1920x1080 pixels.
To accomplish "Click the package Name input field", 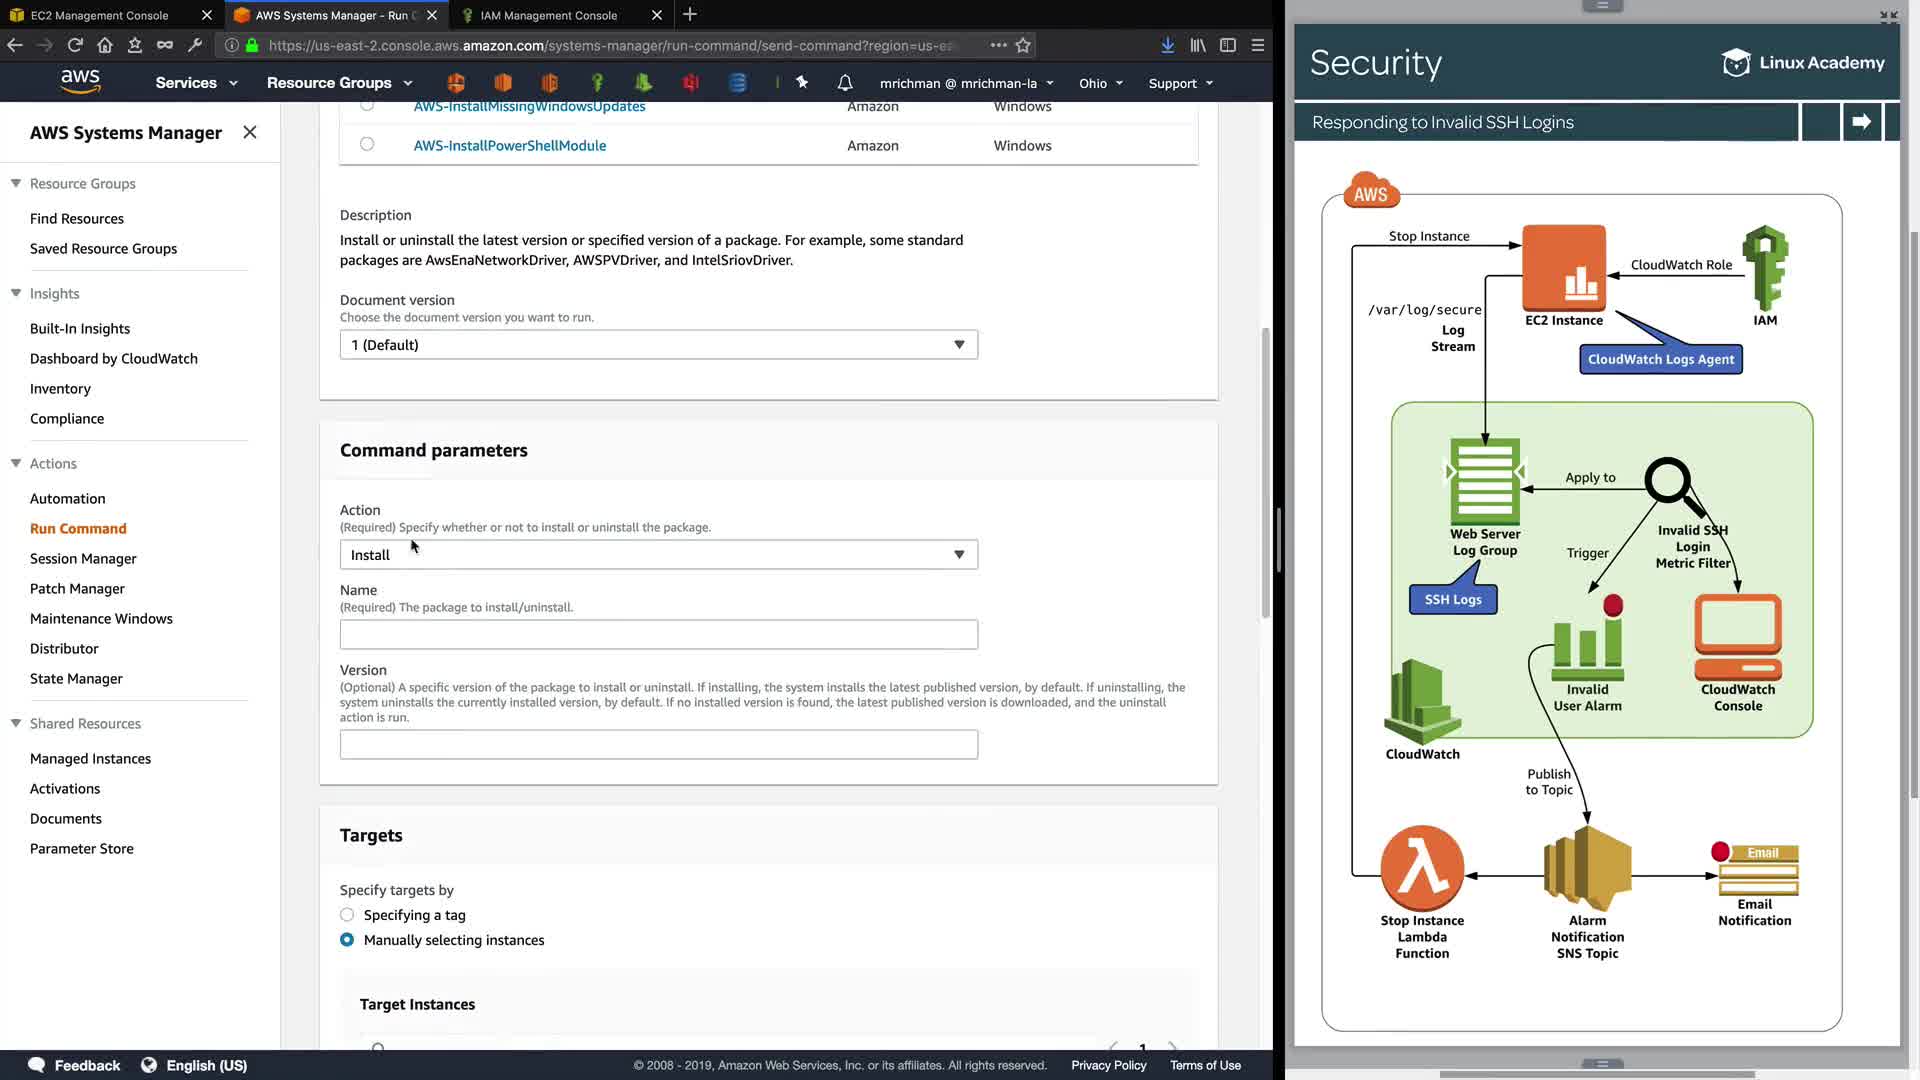I will point(658,635).
